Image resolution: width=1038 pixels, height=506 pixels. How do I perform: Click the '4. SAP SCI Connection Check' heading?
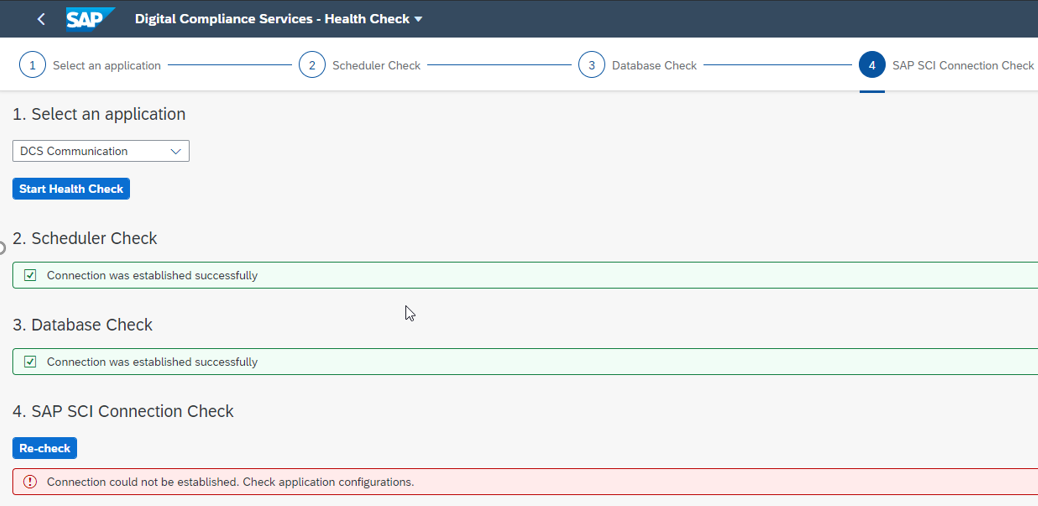[x=123, y=411]
